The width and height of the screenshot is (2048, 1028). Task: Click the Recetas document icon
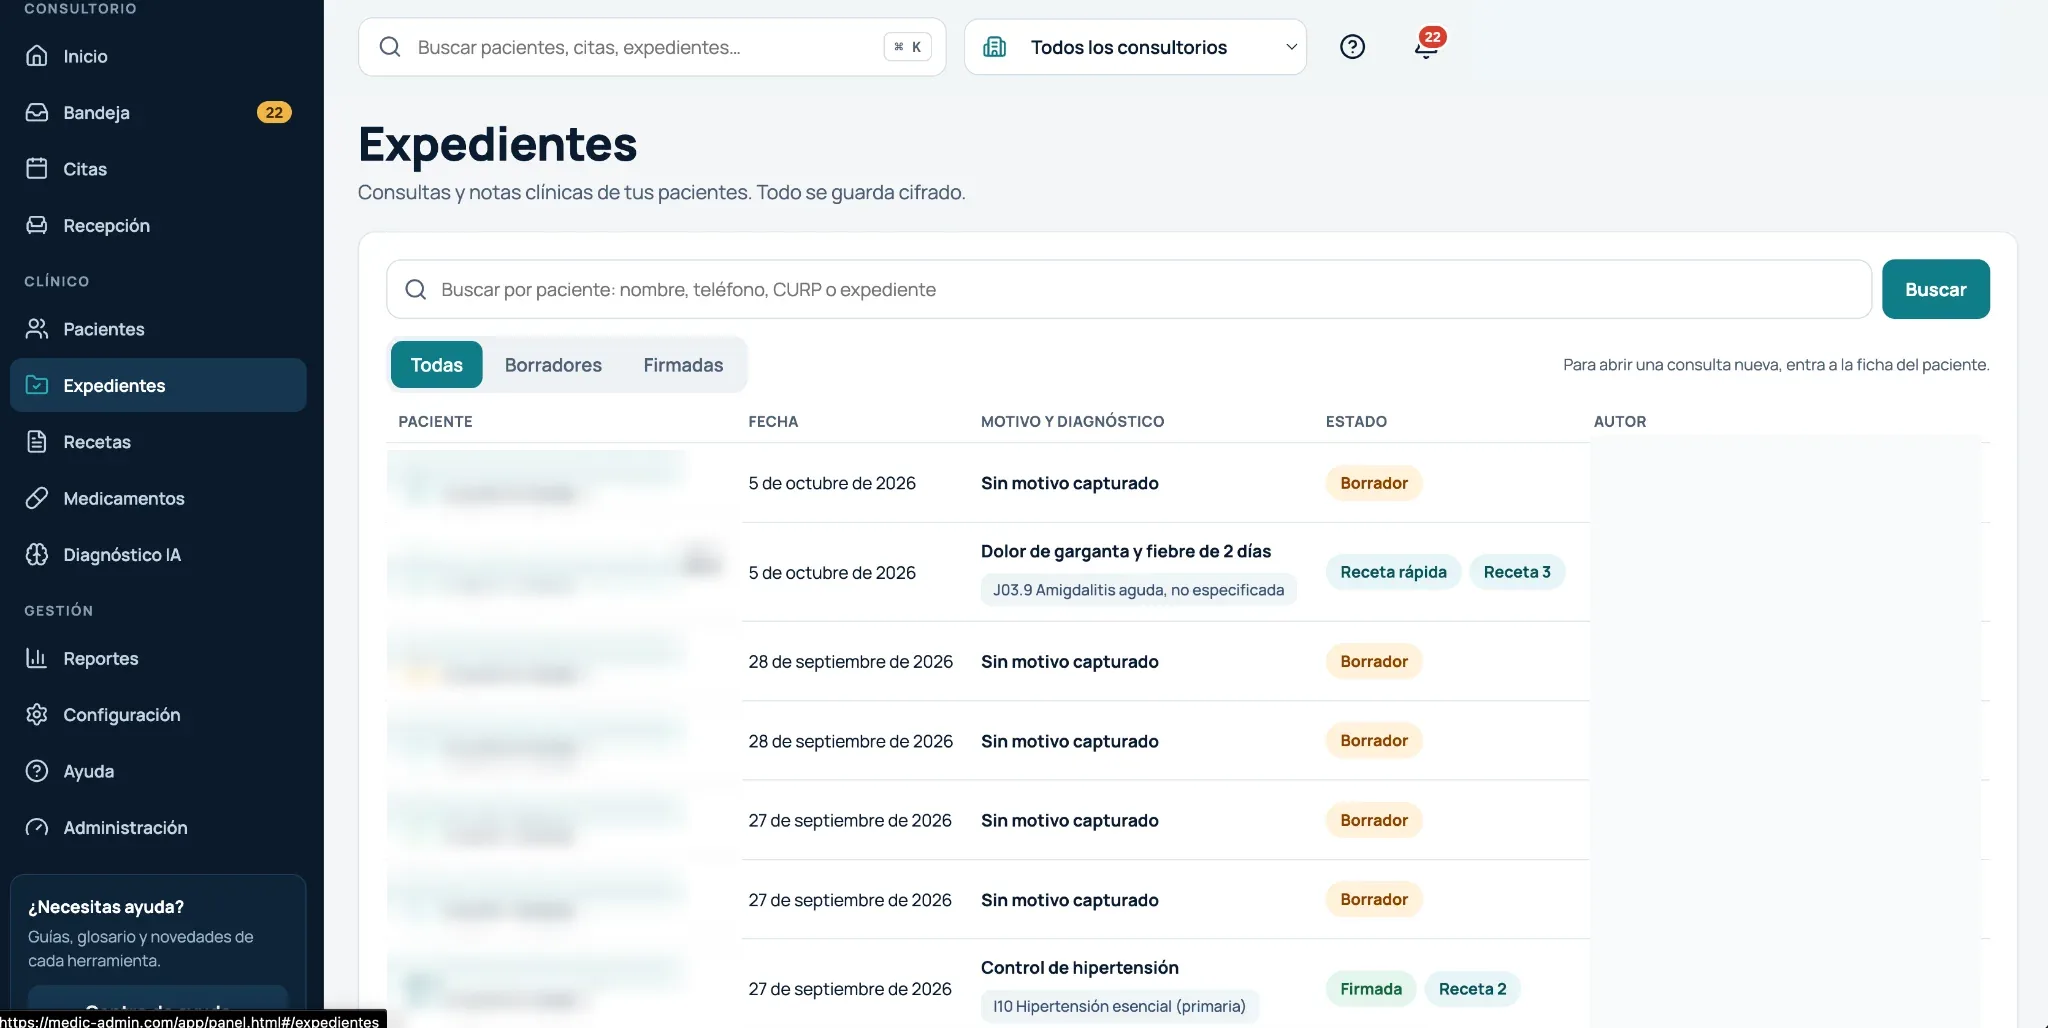tap(37, 441)
